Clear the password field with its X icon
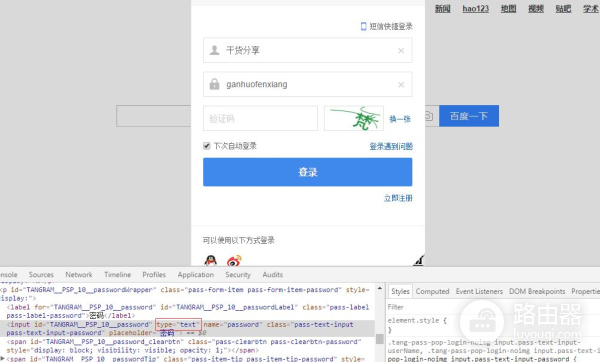Image resolution: width=600 pixels, height=362 pixels. click(401, 85)
